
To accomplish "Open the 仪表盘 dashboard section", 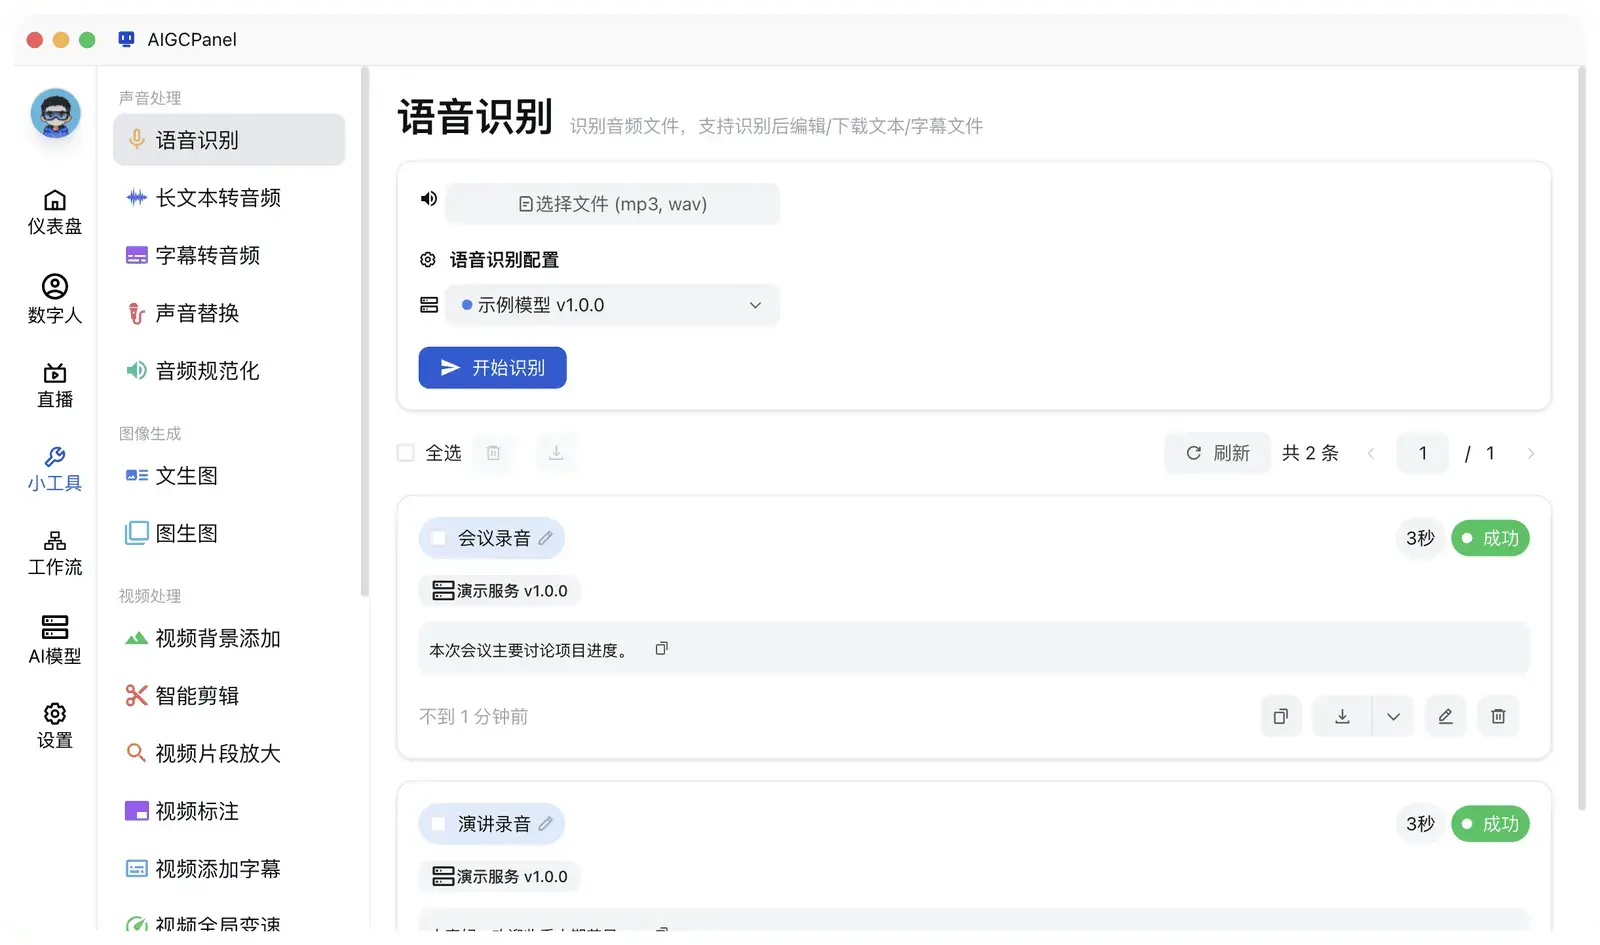I will pos(55,212).
